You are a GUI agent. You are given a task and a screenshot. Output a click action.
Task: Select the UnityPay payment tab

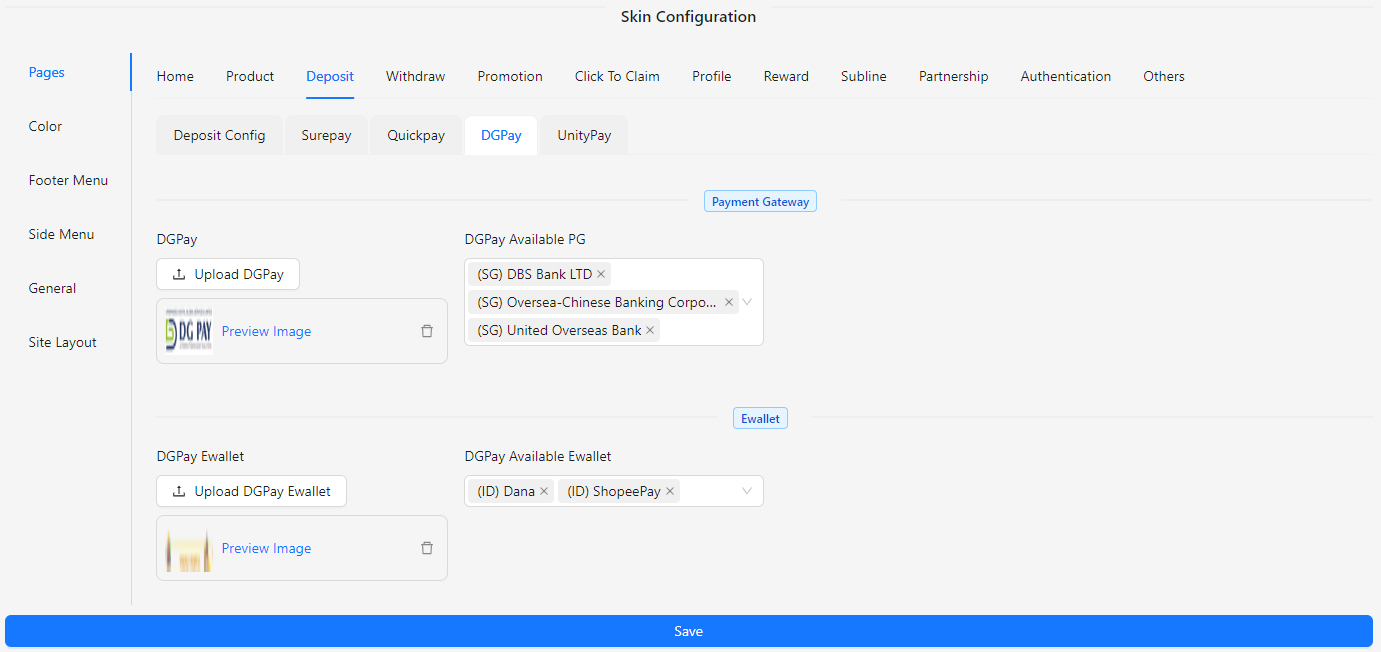583,134
